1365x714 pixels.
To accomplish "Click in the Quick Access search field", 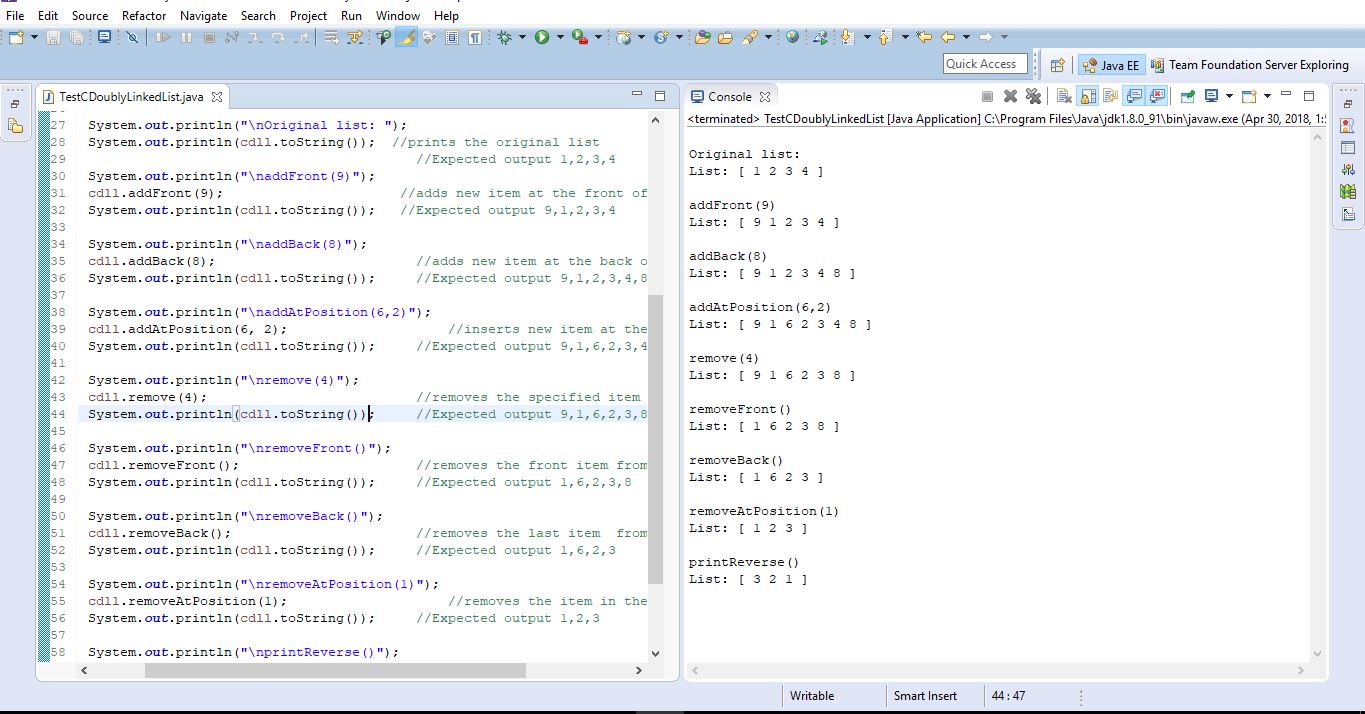I will (x=985, y=63).
